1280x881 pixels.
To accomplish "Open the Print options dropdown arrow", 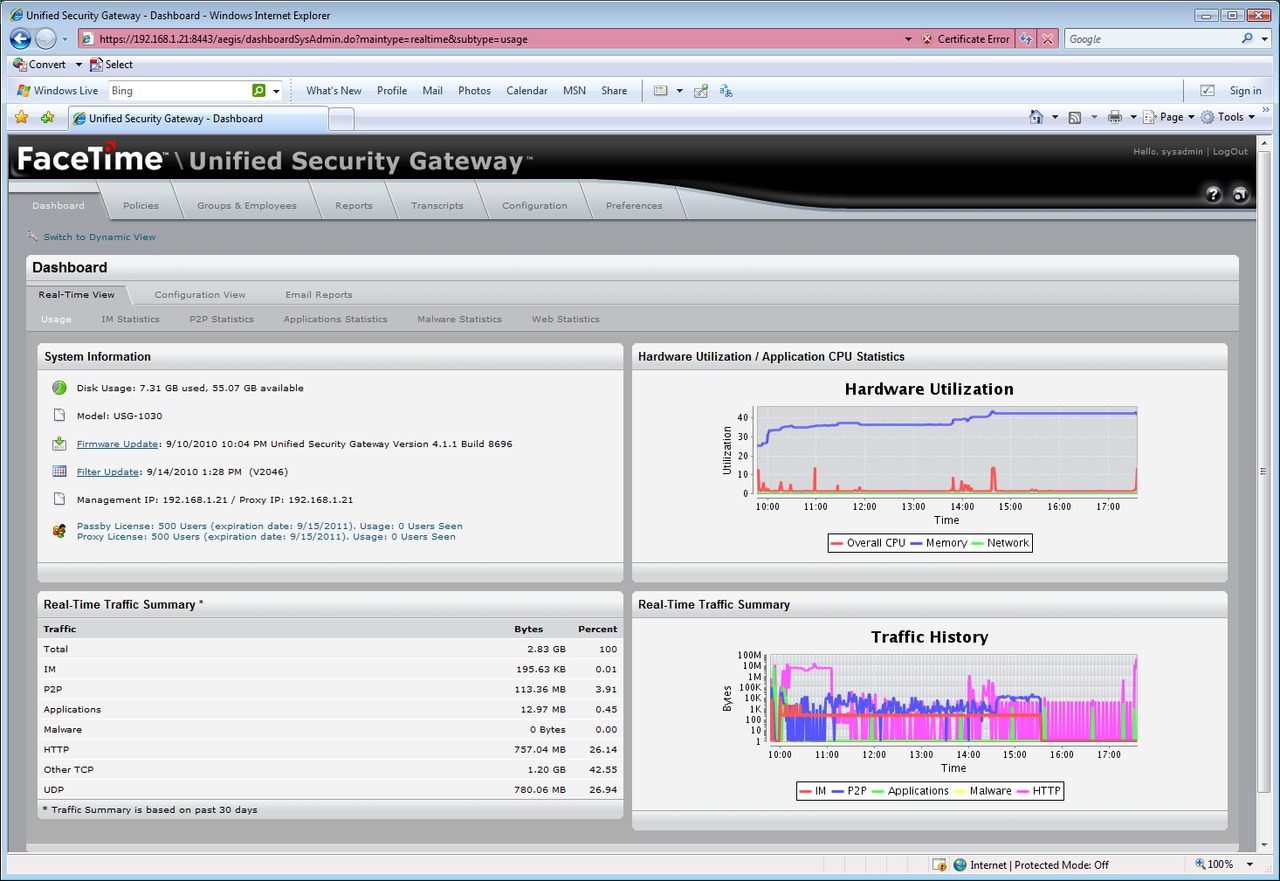I will tap(1133, 117).
